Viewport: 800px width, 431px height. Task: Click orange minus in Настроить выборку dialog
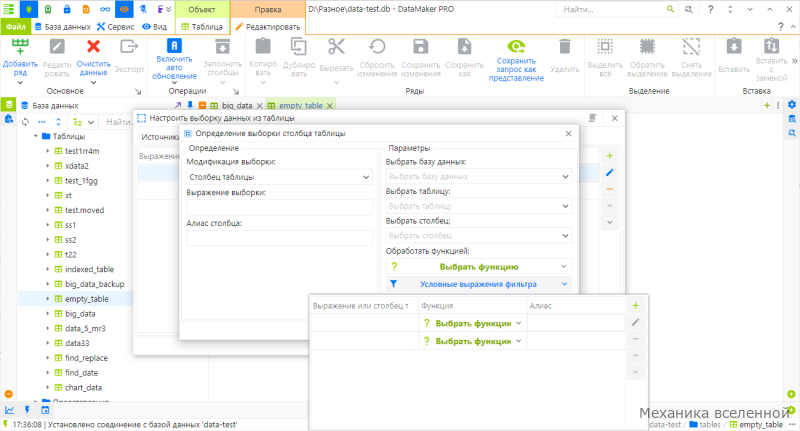pyautogui.click(x=610, y=189)
